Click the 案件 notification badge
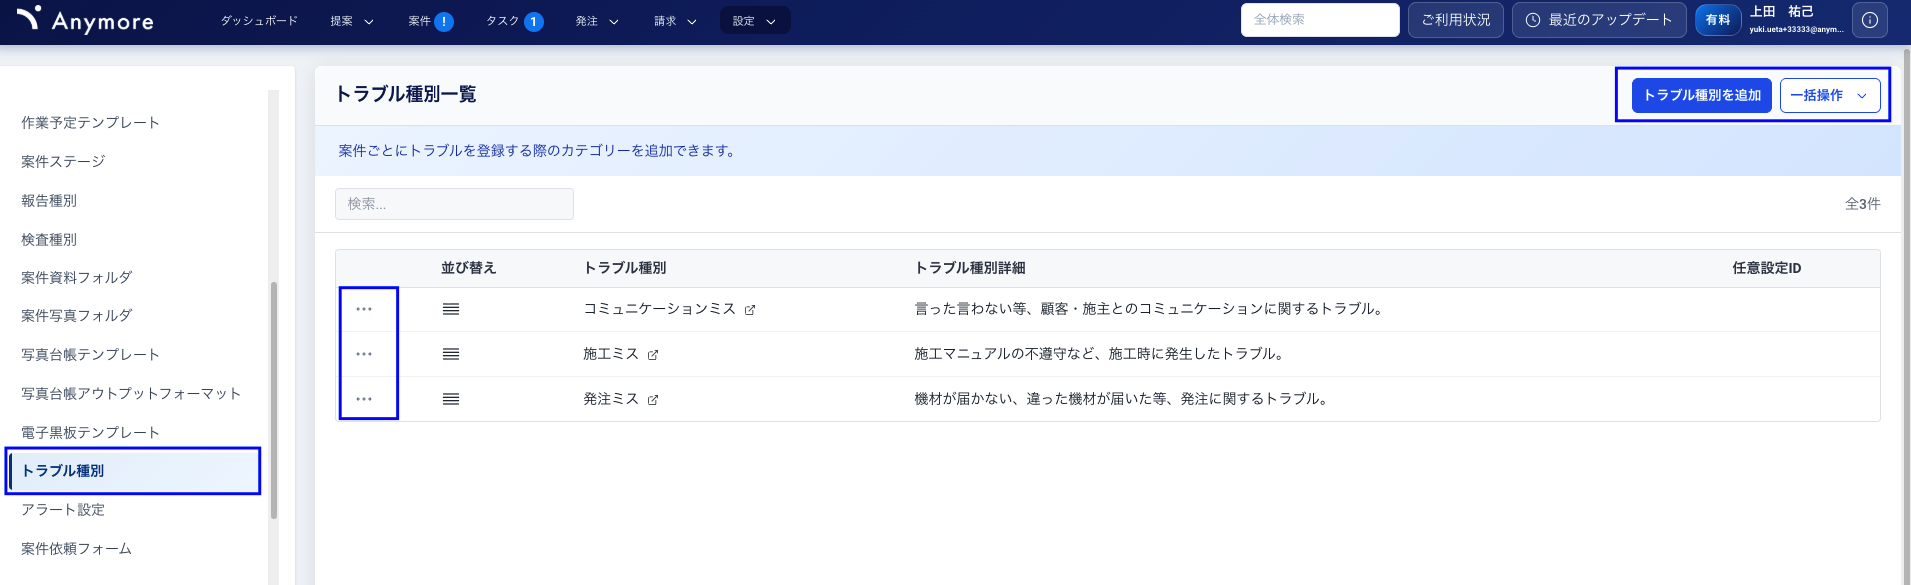 [444, 21]
